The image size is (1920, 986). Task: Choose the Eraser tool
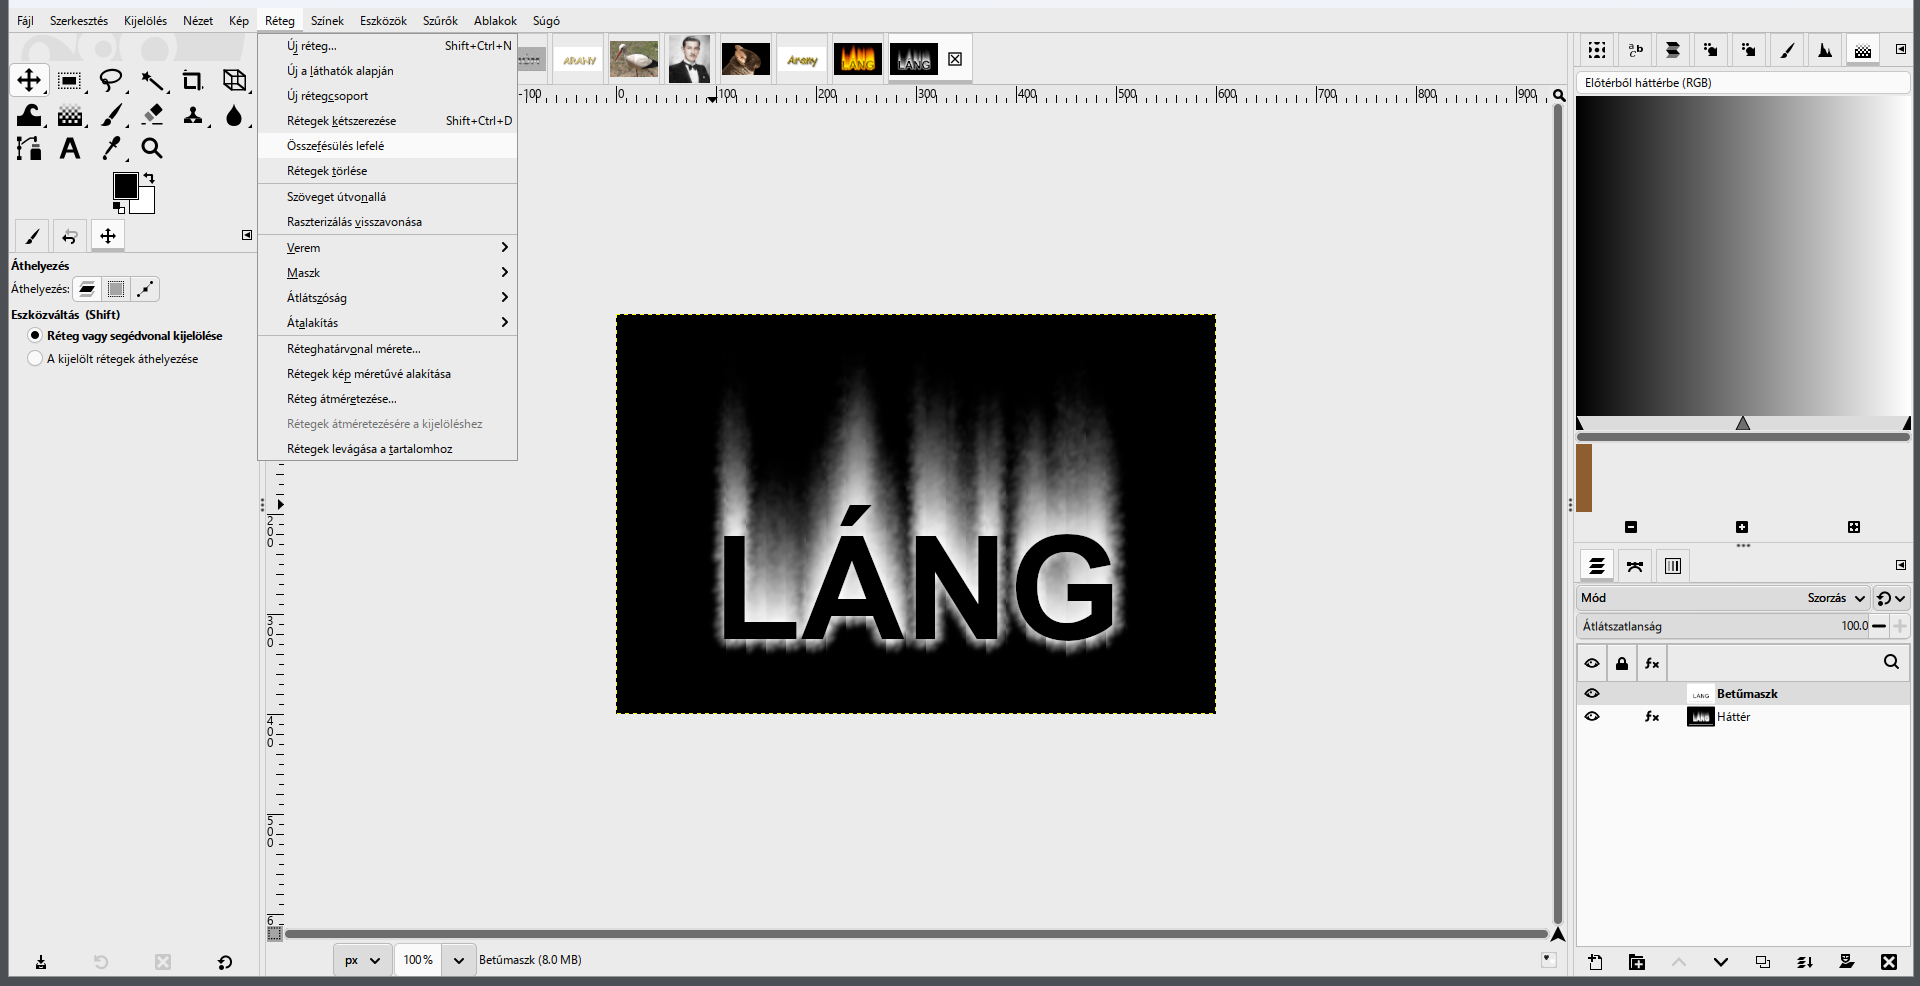152,115
